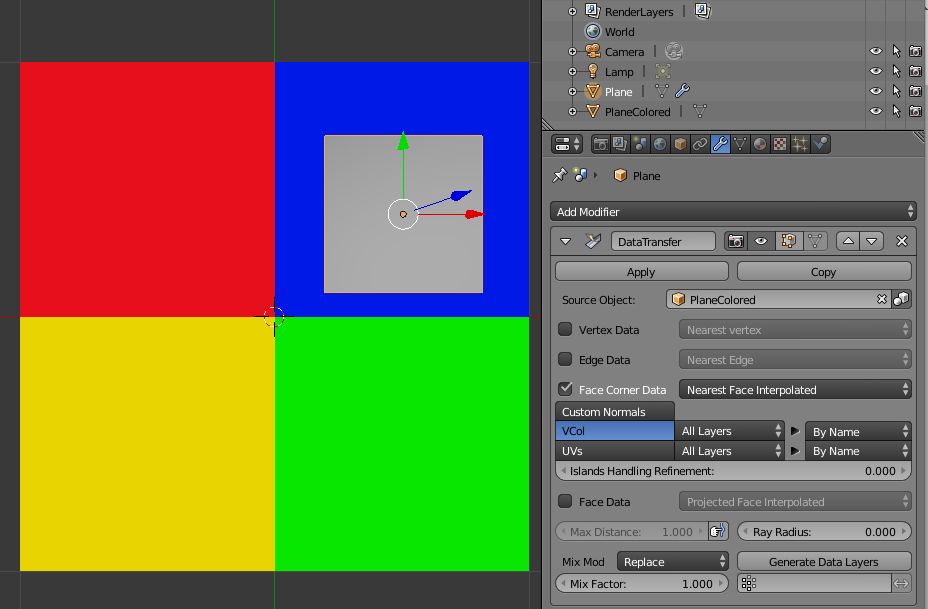Toggle the pin icon next to Plane breadcrumb
This screenshot has height=609, width=928.
tap(559, 175)
